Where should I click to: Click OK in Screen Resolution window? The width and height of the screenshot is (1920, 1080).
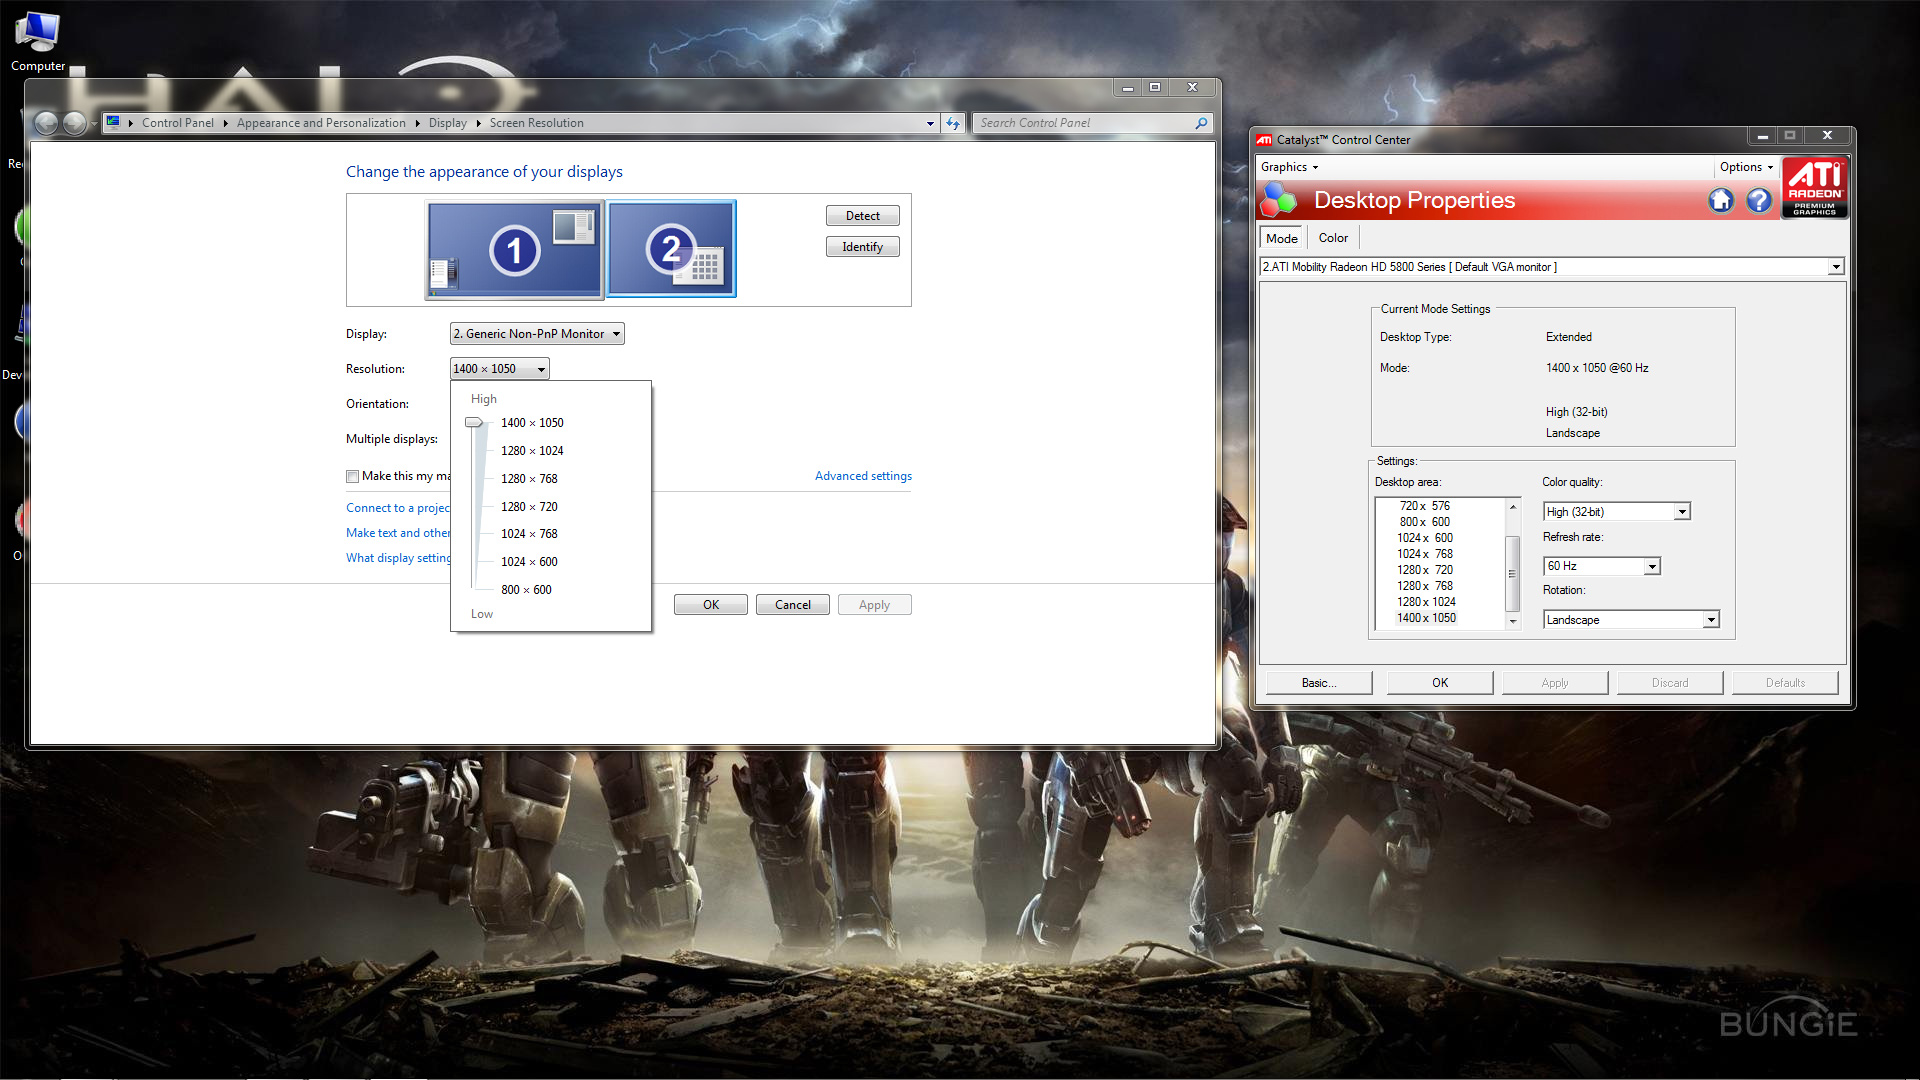[x=711, y=605]
